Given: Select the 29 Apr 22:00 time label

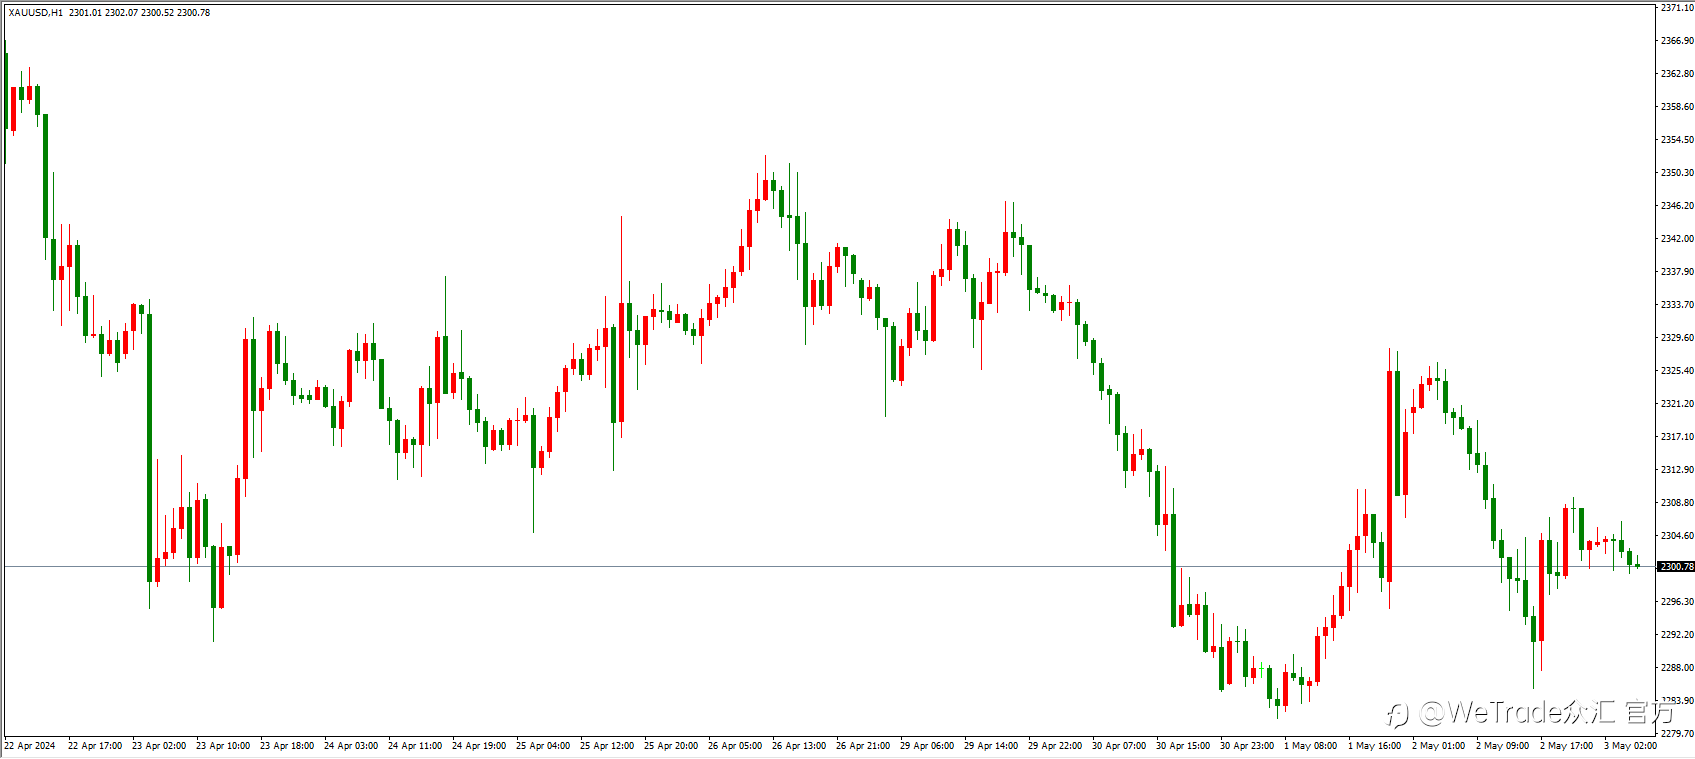Looking at the screenshot, I should [x=1055, y=746].
